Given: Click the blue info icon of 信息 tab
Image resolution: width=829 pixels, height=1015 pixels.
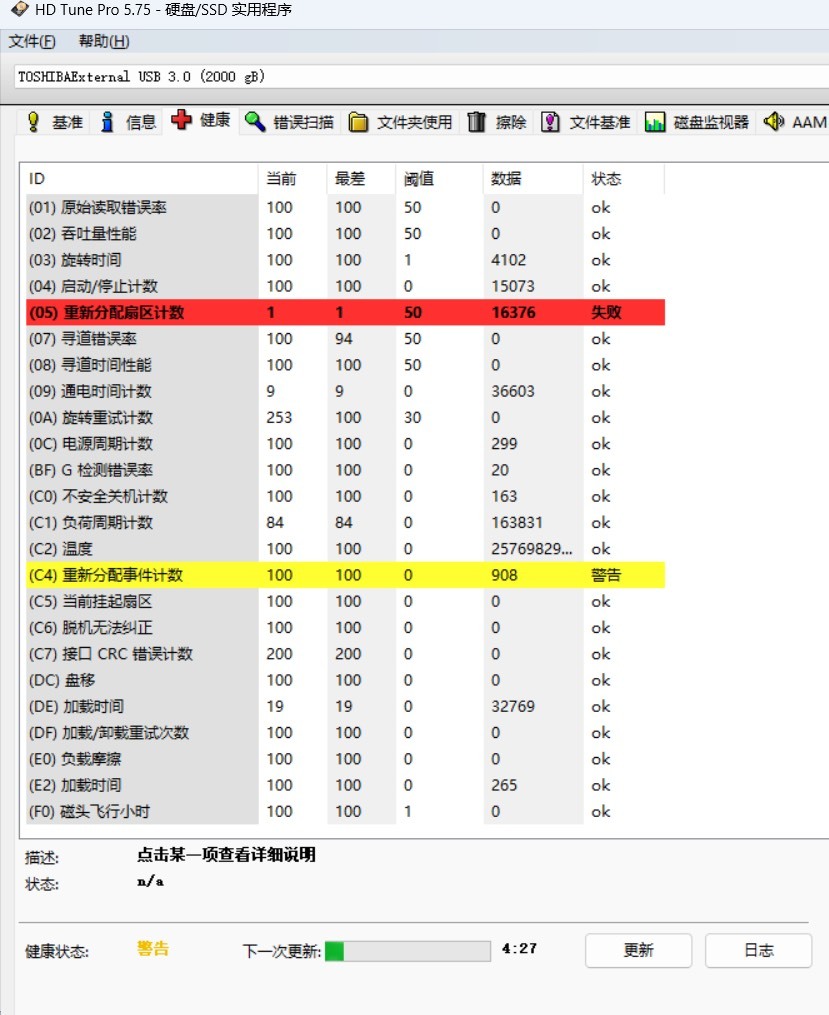Looking at the screenshot, I should 107,122.
